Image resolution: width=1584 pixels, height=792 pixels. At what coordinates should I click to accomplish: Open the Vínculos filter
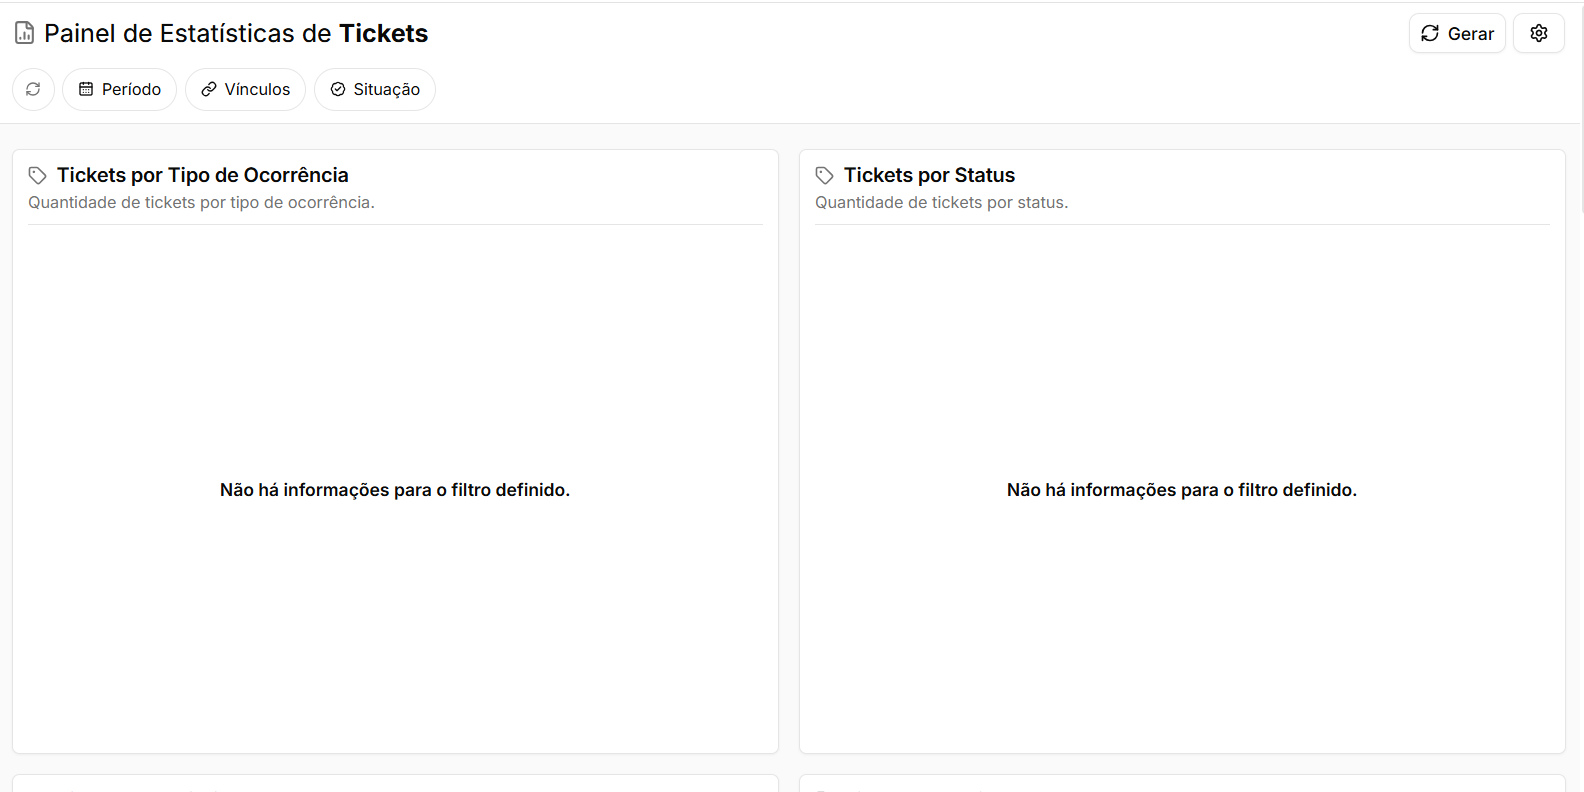click(x=245, y=89)
